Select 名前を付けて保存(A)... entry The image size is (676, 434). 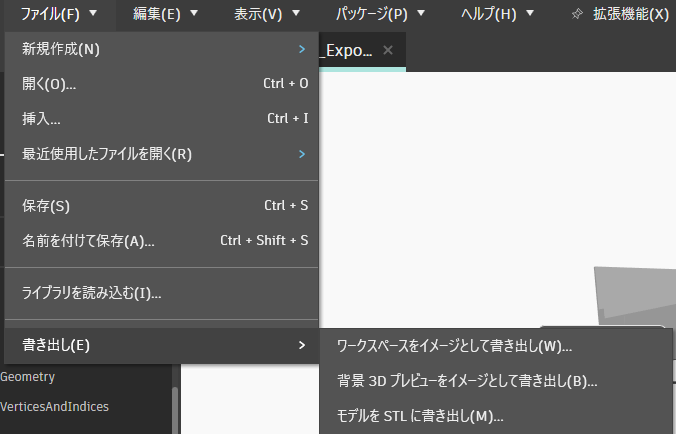coord(162,240)
